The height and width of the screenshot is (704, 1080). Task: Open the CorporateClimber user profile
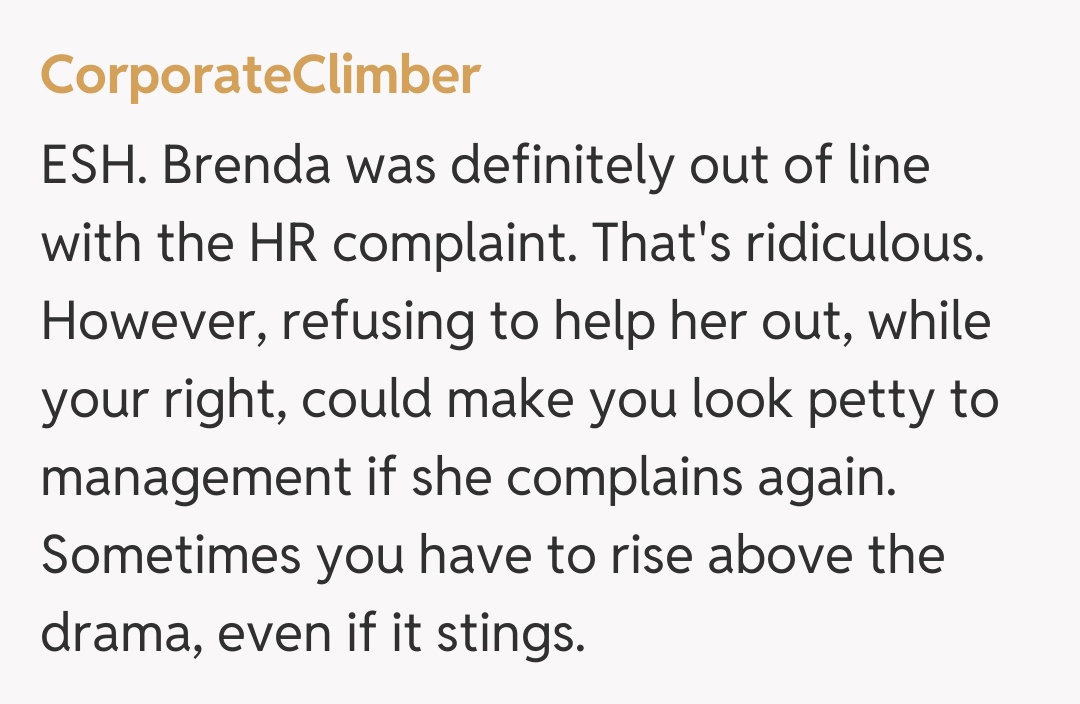pos(260,76)
